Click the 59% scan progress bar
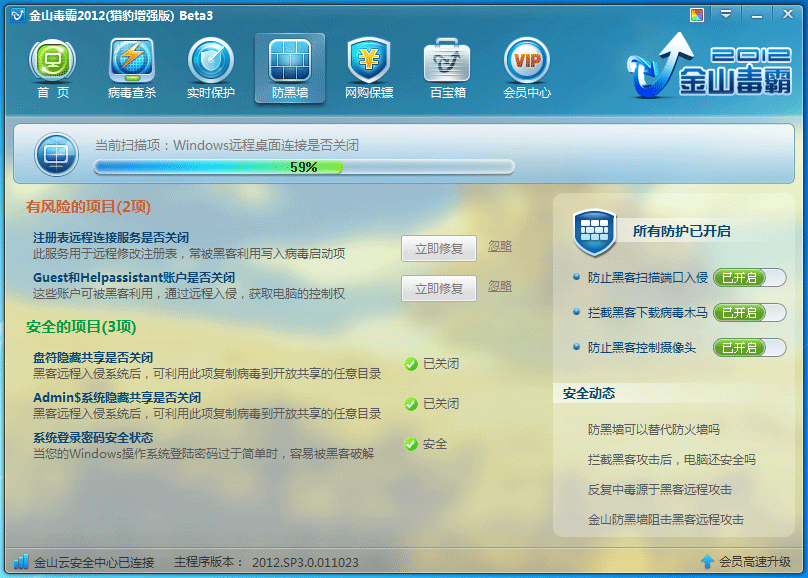 click(x=304, y=167)
